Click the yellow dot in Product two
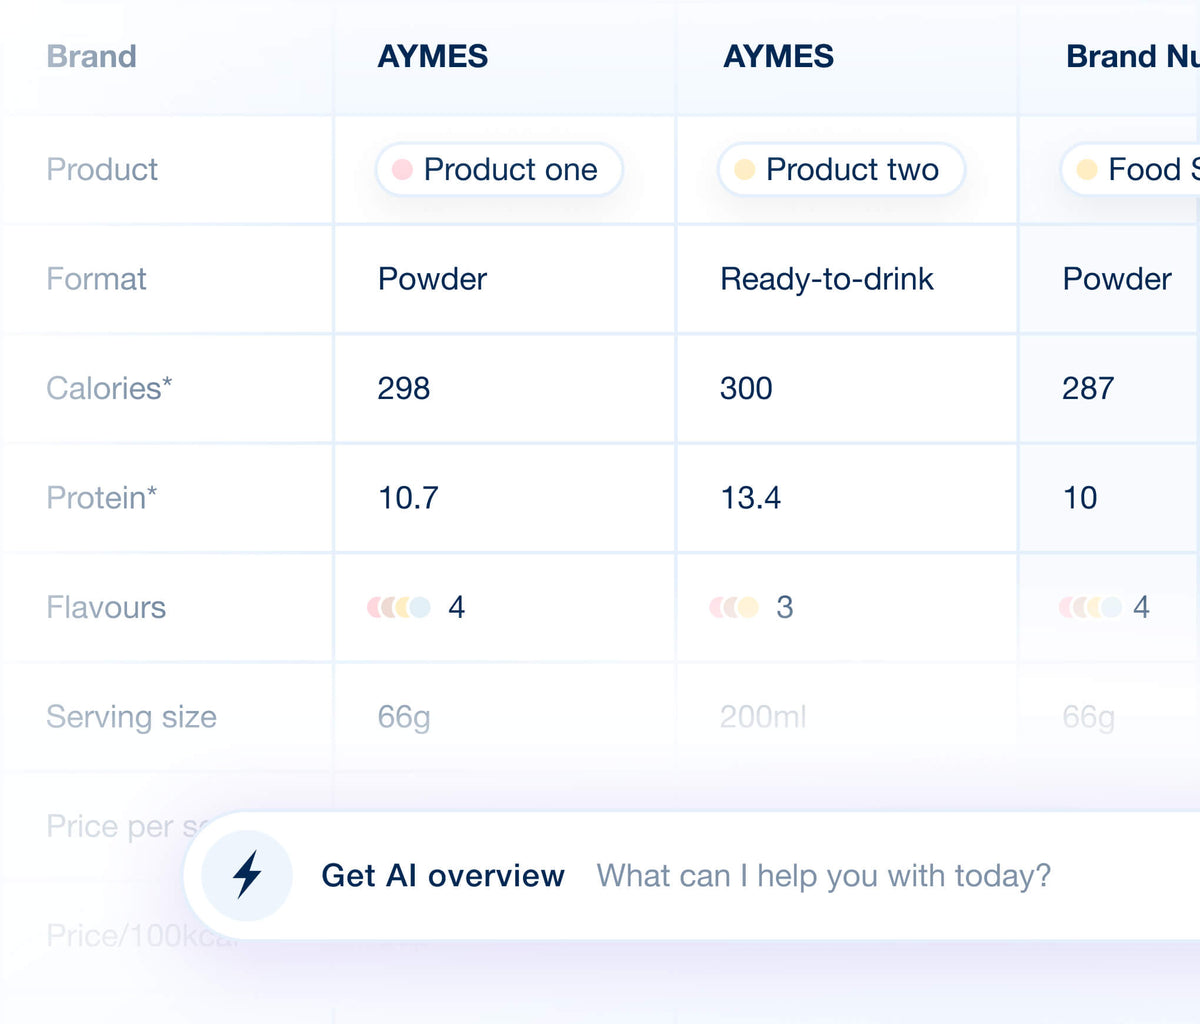This screenshot has width=1200, height=1024. pos(744,170)
